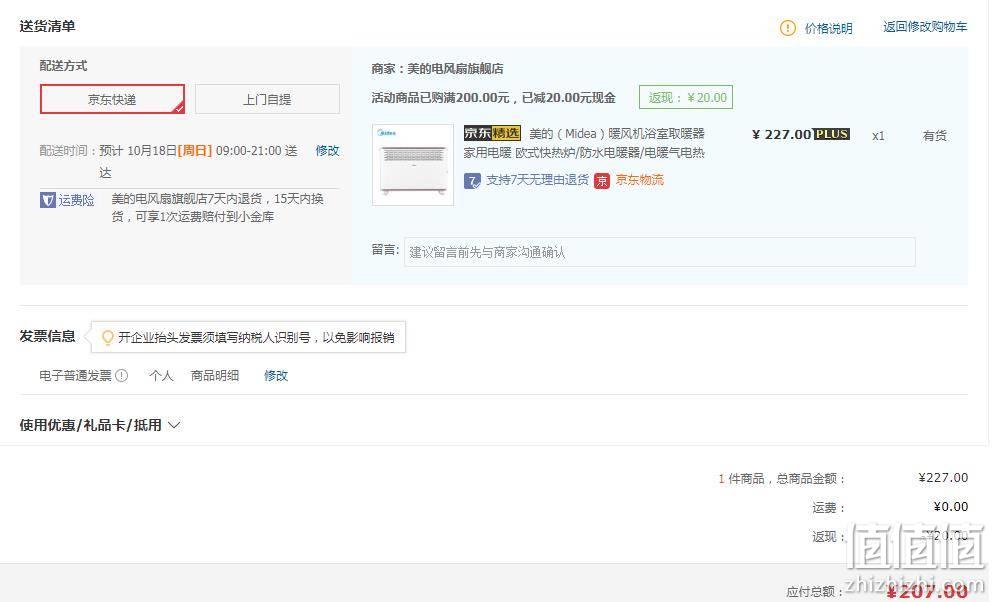Image resolution: width=994 pixels, height=602 pixels.
Task: Click the 京东精选 badge
Action: click(x=492, y=133)
